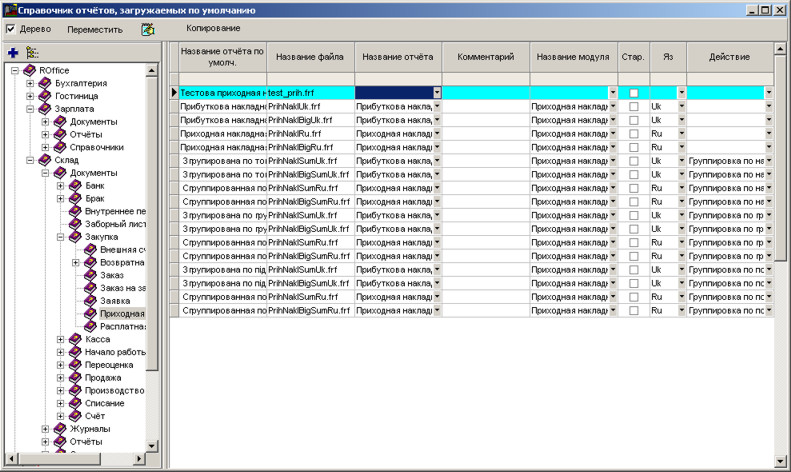Check Стар. box in test_prih.frf row
The height and width of the screenshot is (472, 791).
coord(633,93)
